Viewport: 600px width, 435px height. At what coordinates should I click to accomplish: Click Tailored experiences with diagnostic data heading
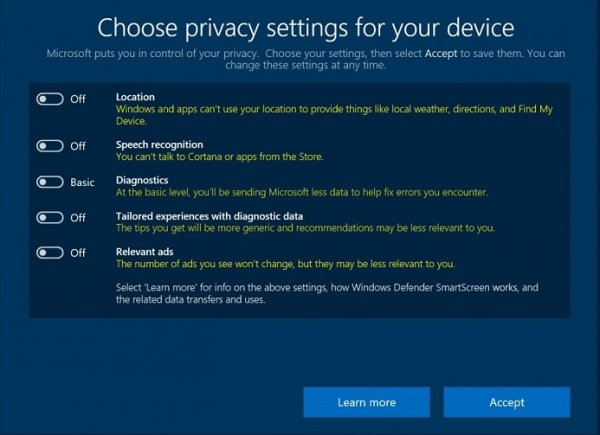click(210, 216)
